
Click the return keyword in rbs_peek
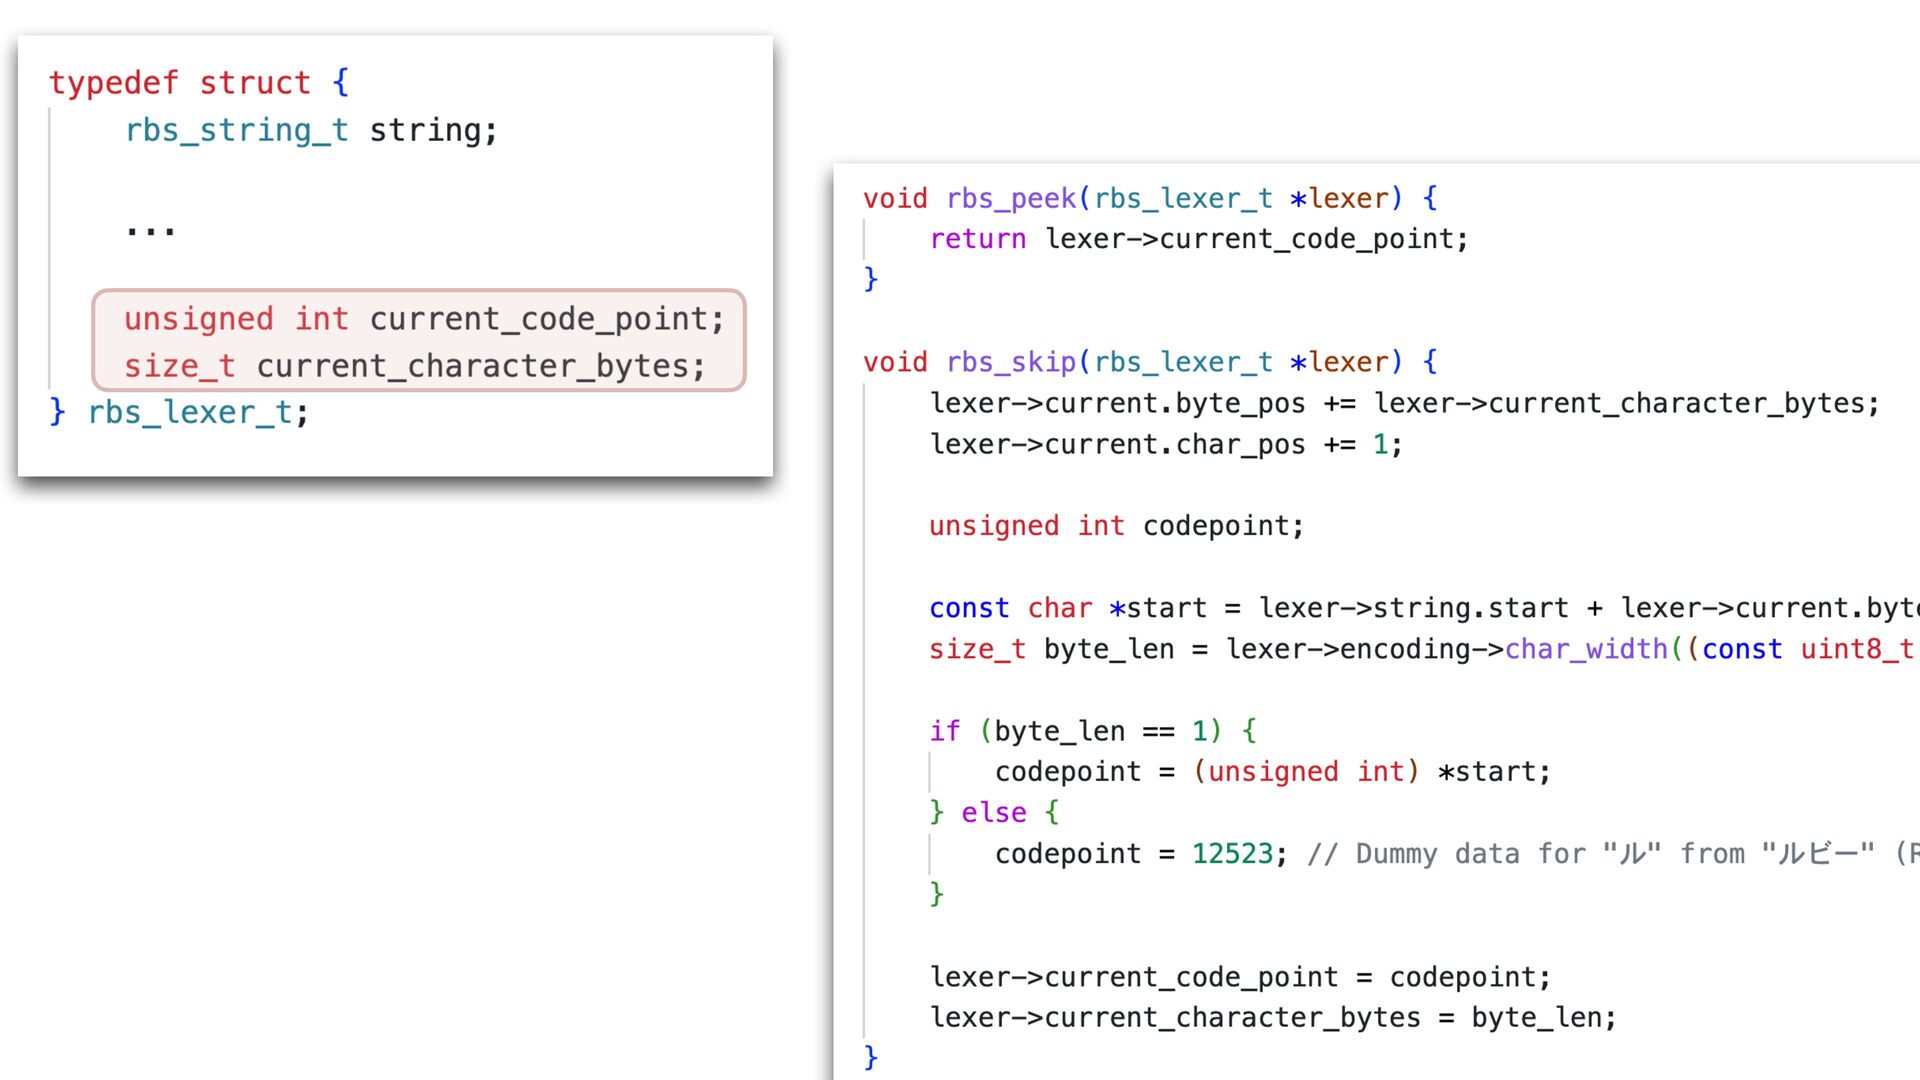[977, 239]
